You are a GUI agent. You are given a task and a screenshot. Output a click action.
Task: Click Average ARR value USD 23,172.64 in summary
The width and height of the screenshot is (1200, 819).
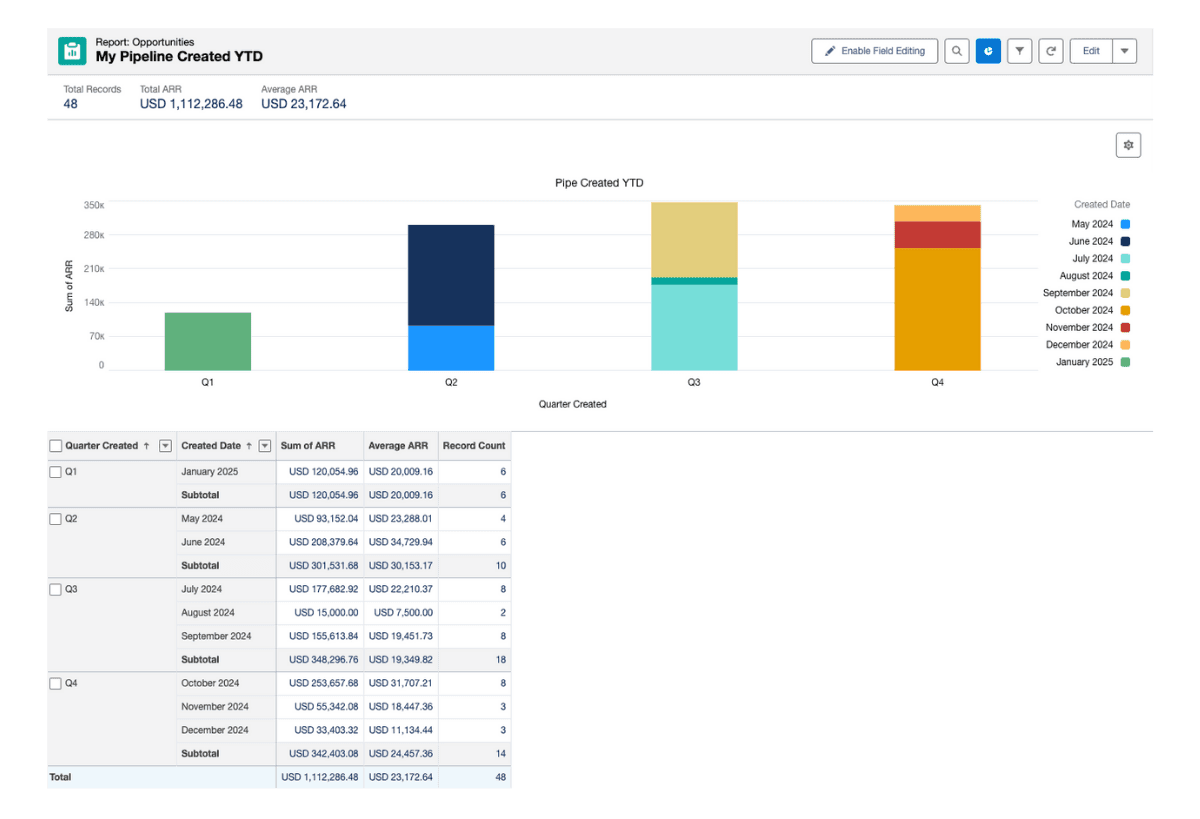coord(304,104)
